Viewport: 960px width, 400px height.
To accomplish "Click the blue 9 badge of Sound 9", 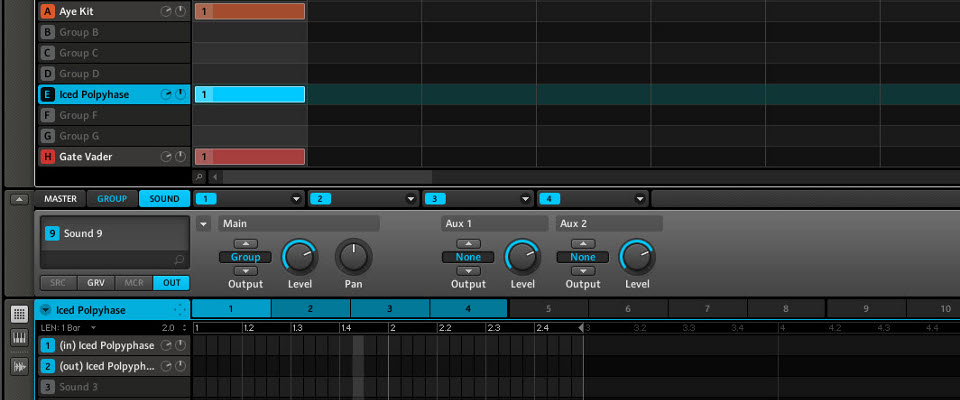I will [x=52, y=233].
